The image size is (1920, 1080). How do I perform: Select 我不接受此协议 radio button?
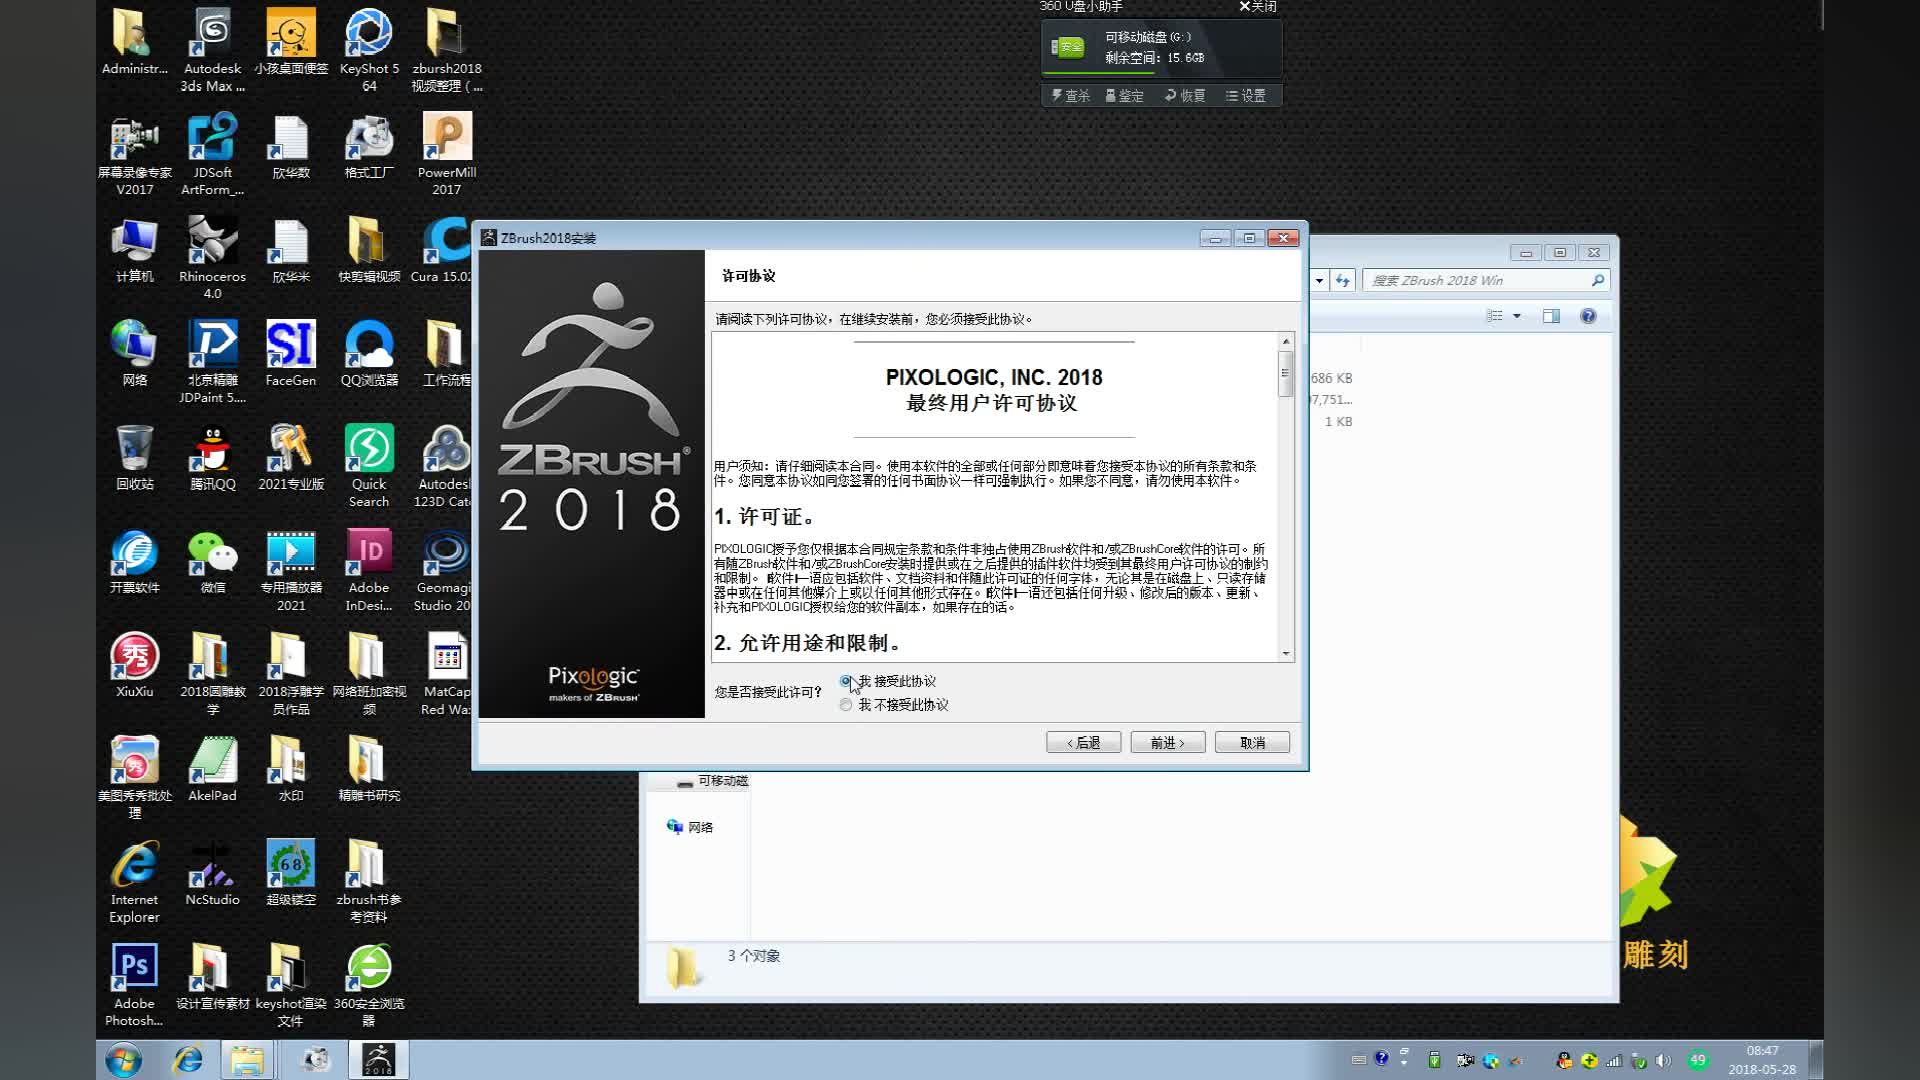coord(846,705)
